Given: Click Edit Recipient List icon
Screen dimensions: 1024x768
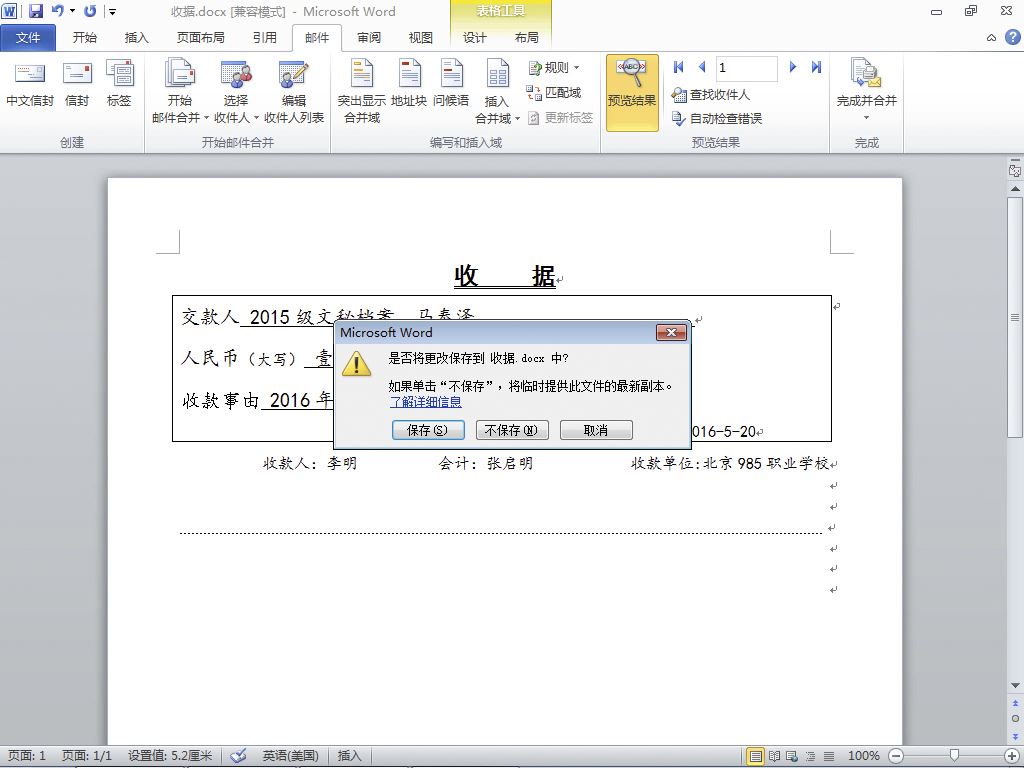Looking at the screenshot, I should pyautogui.click(x=294, y=91).
